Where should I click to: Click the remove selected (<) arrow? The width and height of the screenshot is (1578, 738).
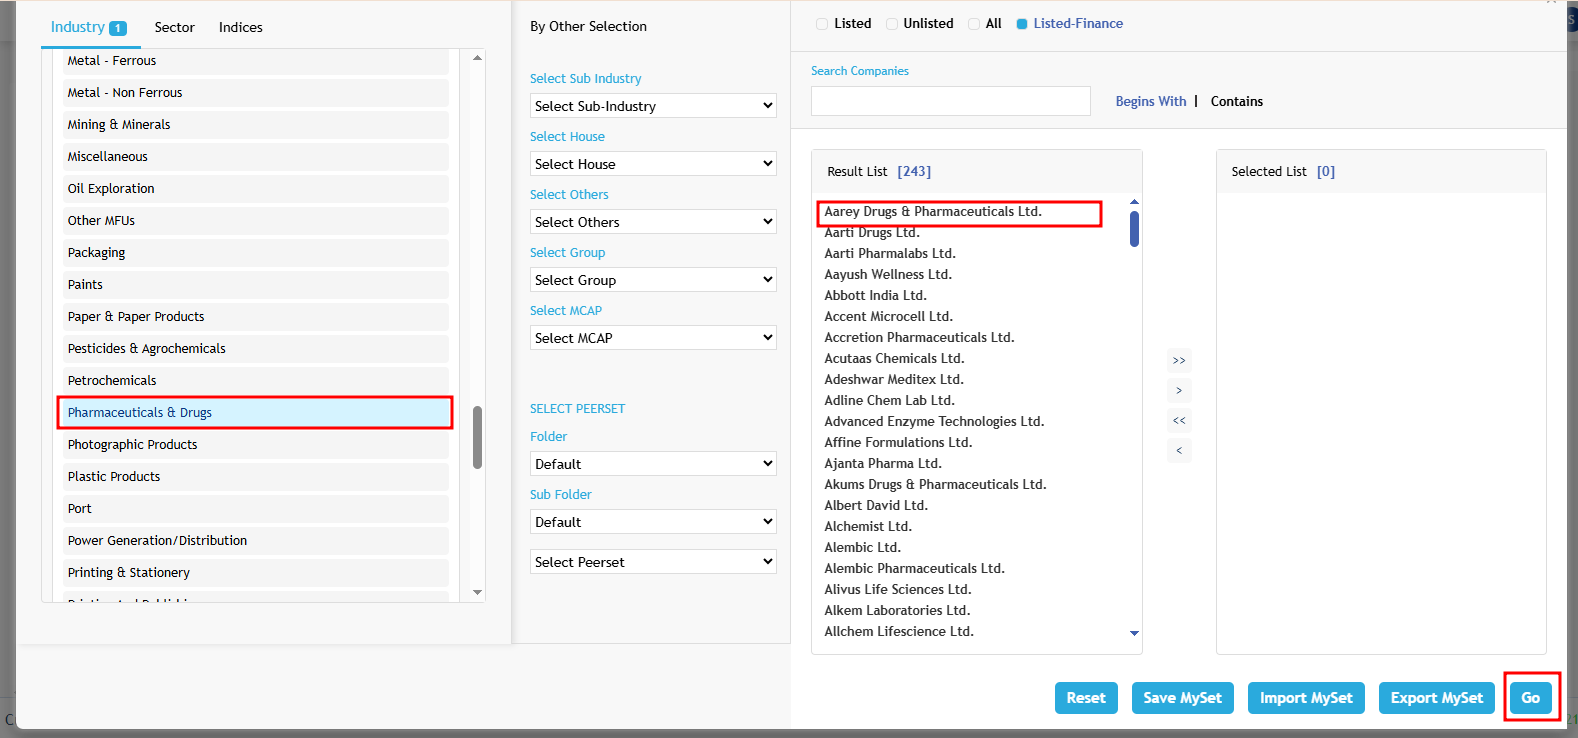coord(1179,450)
